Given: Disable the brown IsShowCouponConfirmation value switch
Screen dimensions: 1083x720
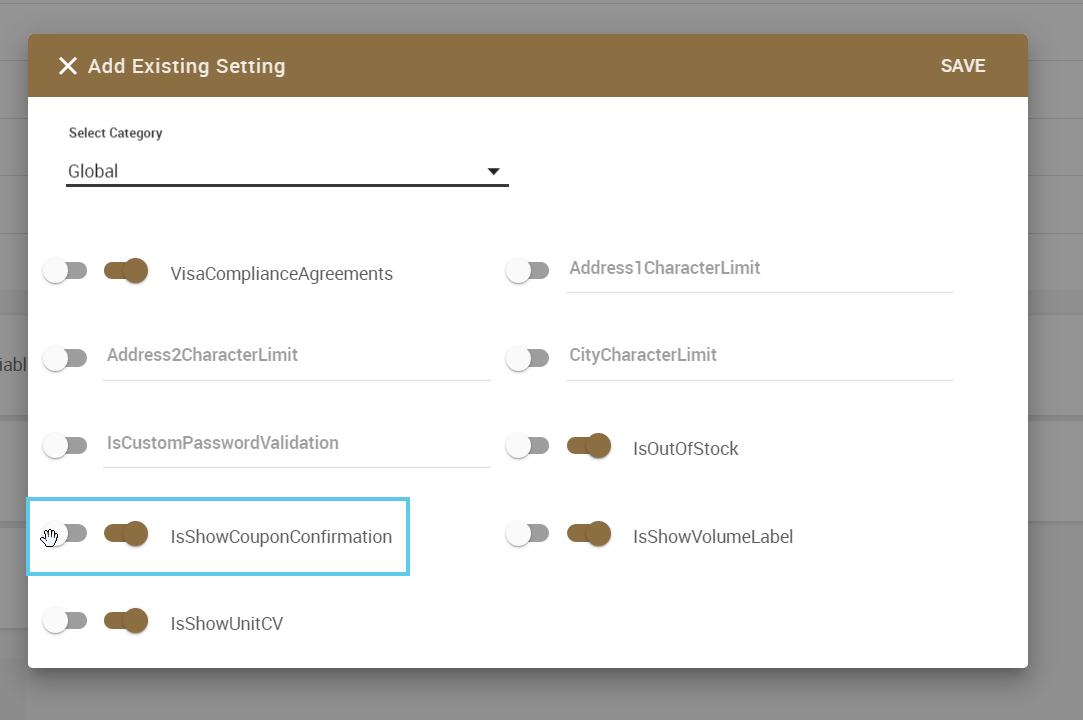Looking at the screenshot, I should [x=127, y=534].
